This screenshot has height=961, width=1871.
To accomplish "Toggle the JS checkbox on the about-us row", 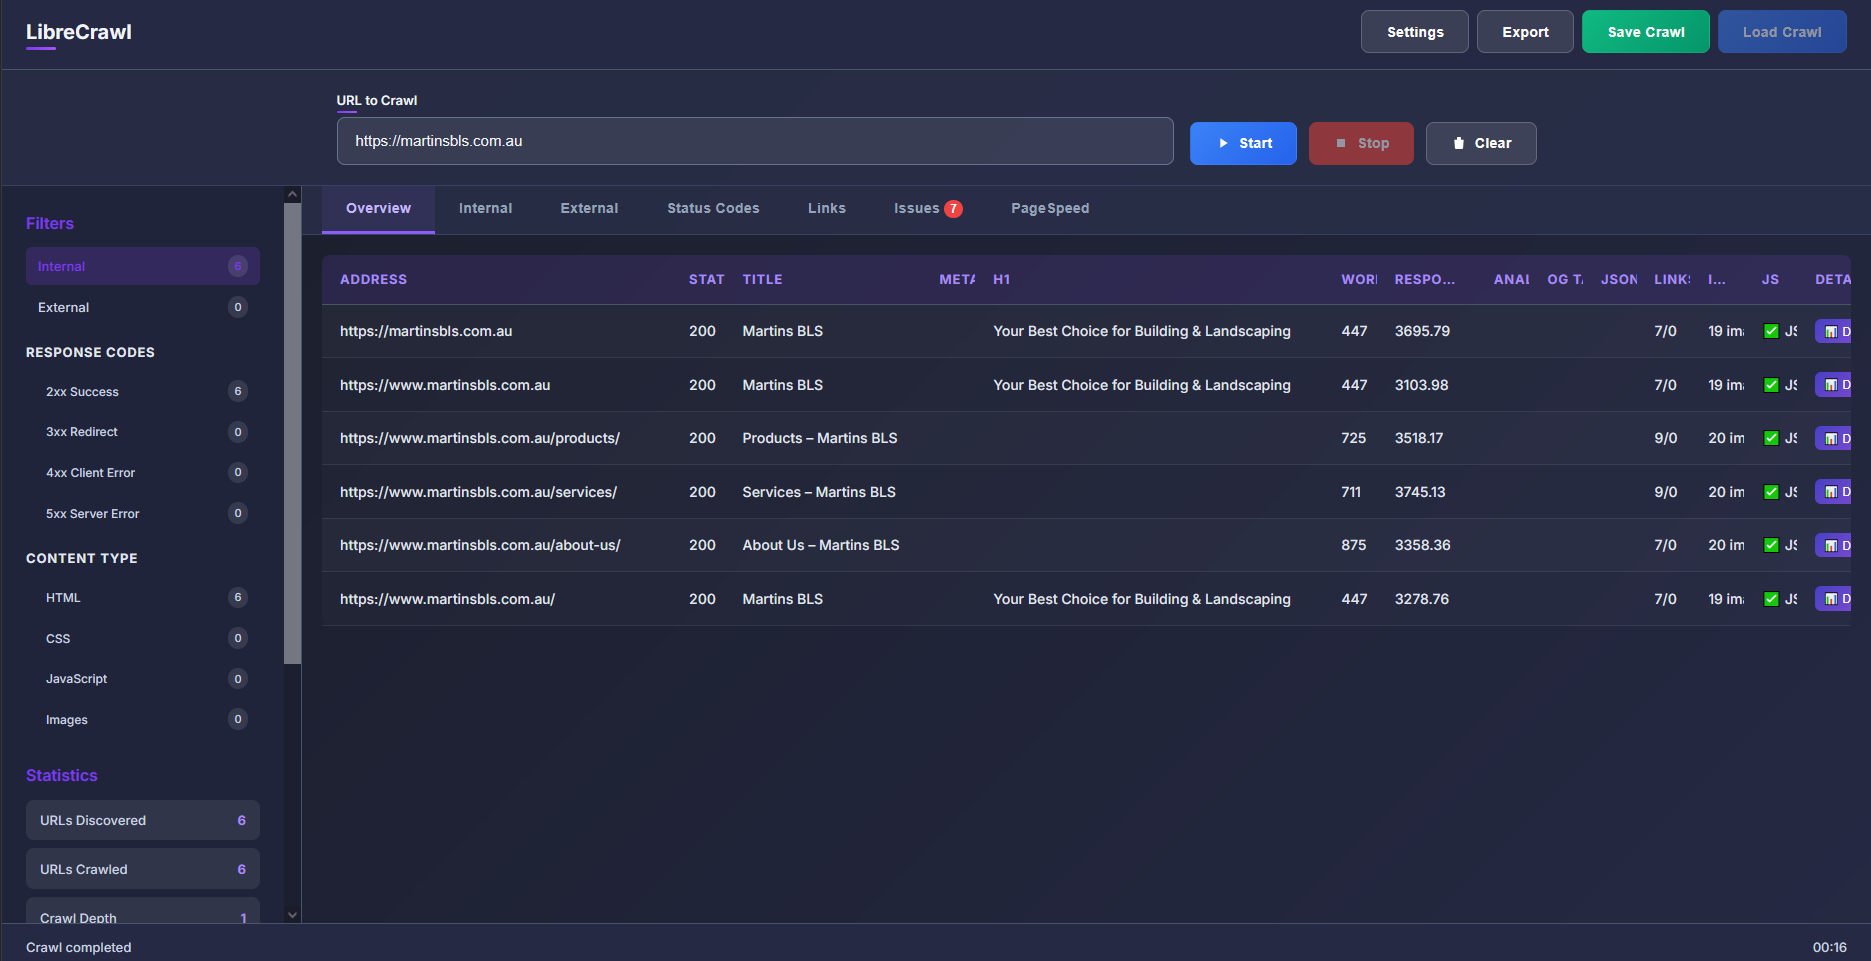I will [1770, 545].
